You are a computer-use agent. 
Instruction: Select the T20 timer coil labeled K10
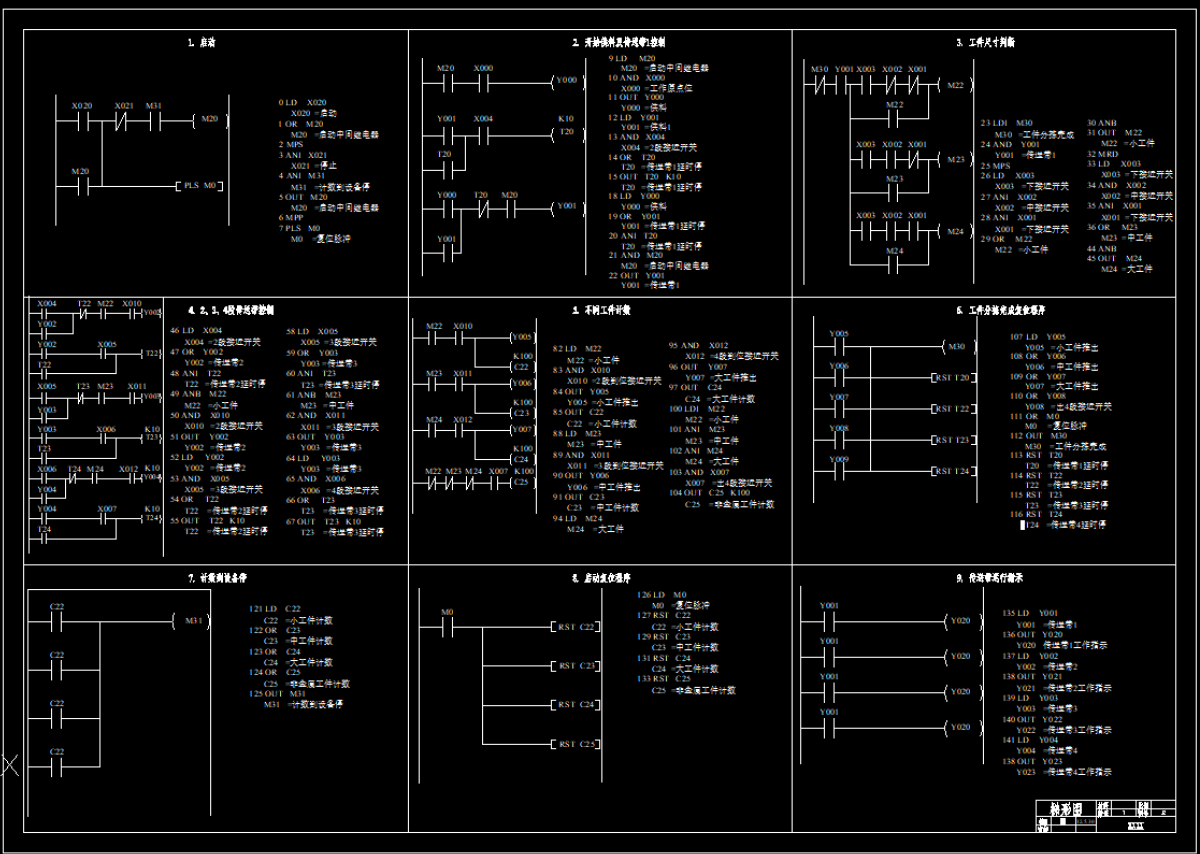coord(566,132)
